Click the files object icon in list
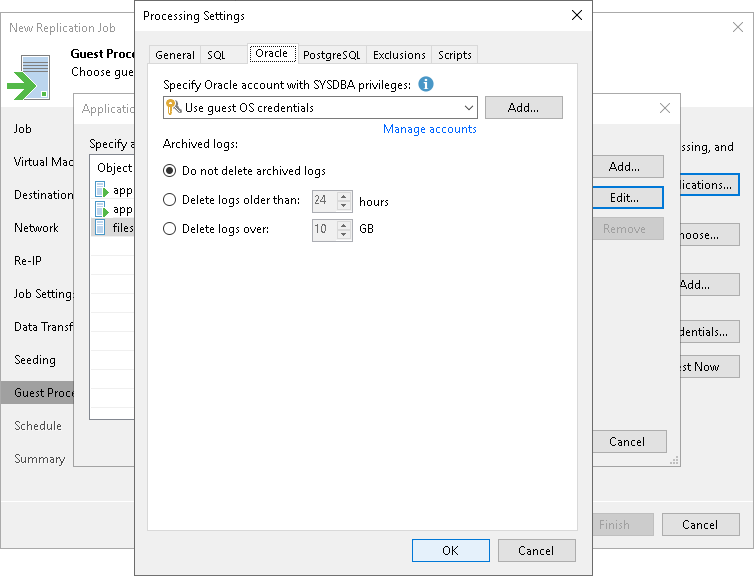This screenshot has width=754, height=576. tap(100, 227)
